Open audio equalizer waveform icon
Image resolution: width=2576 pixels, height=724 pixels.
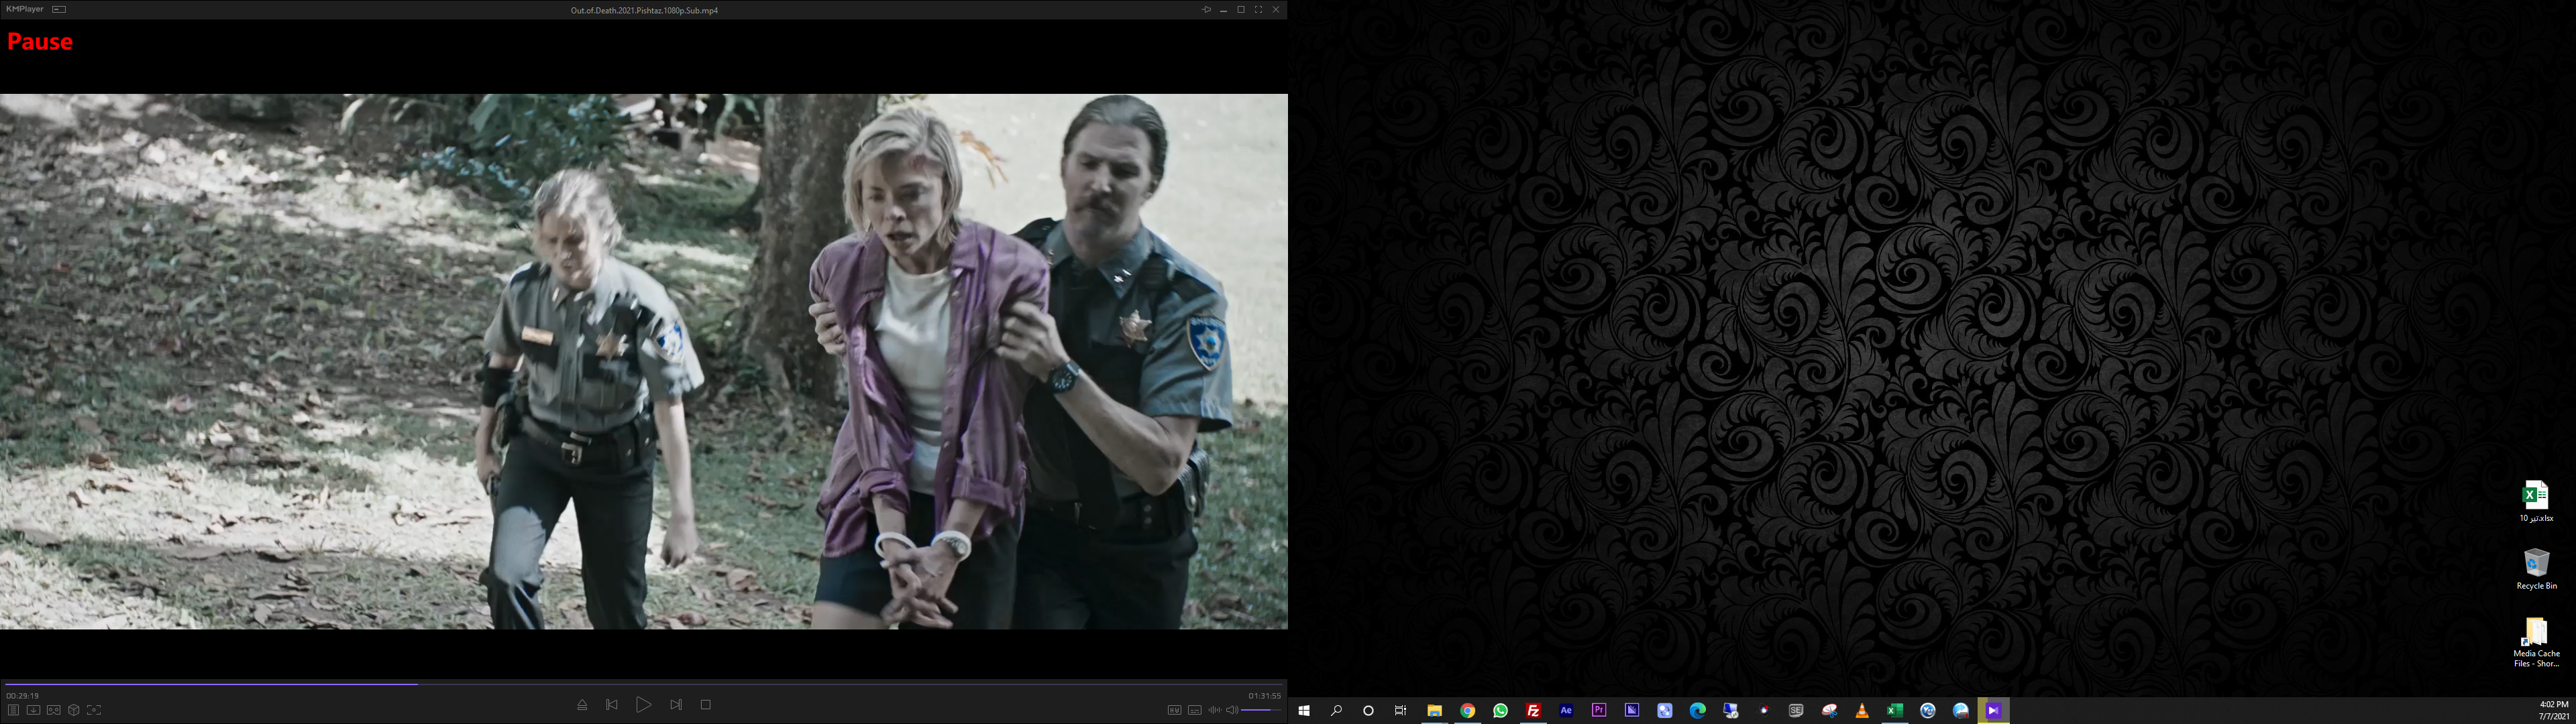point(1214,710)
